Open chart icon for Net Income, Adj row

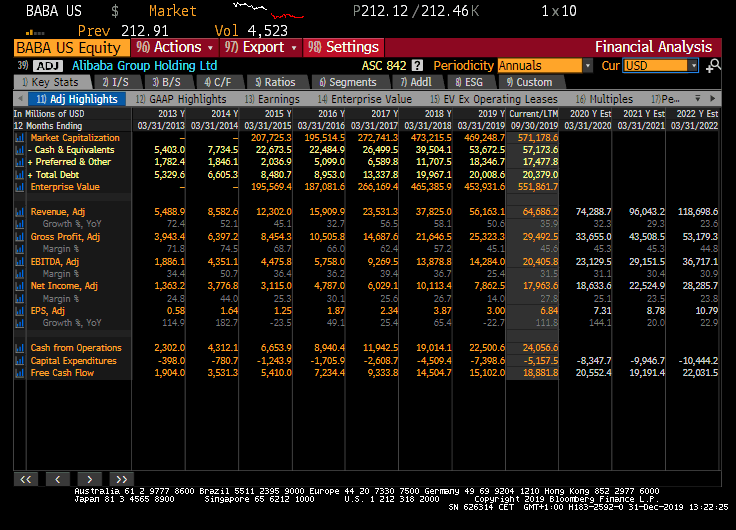click(x=20, y=286)
